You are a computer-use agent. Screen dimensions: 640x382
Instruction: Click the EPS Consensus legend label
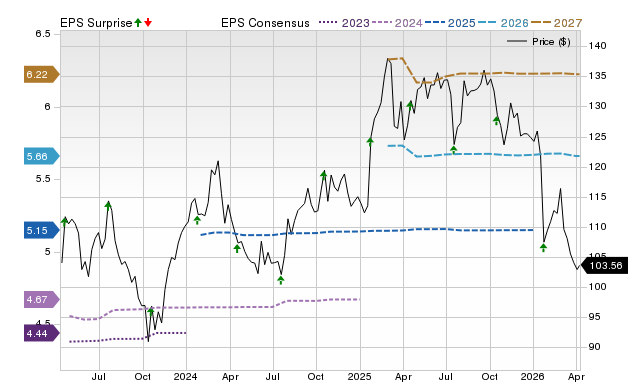coord(265,23)
